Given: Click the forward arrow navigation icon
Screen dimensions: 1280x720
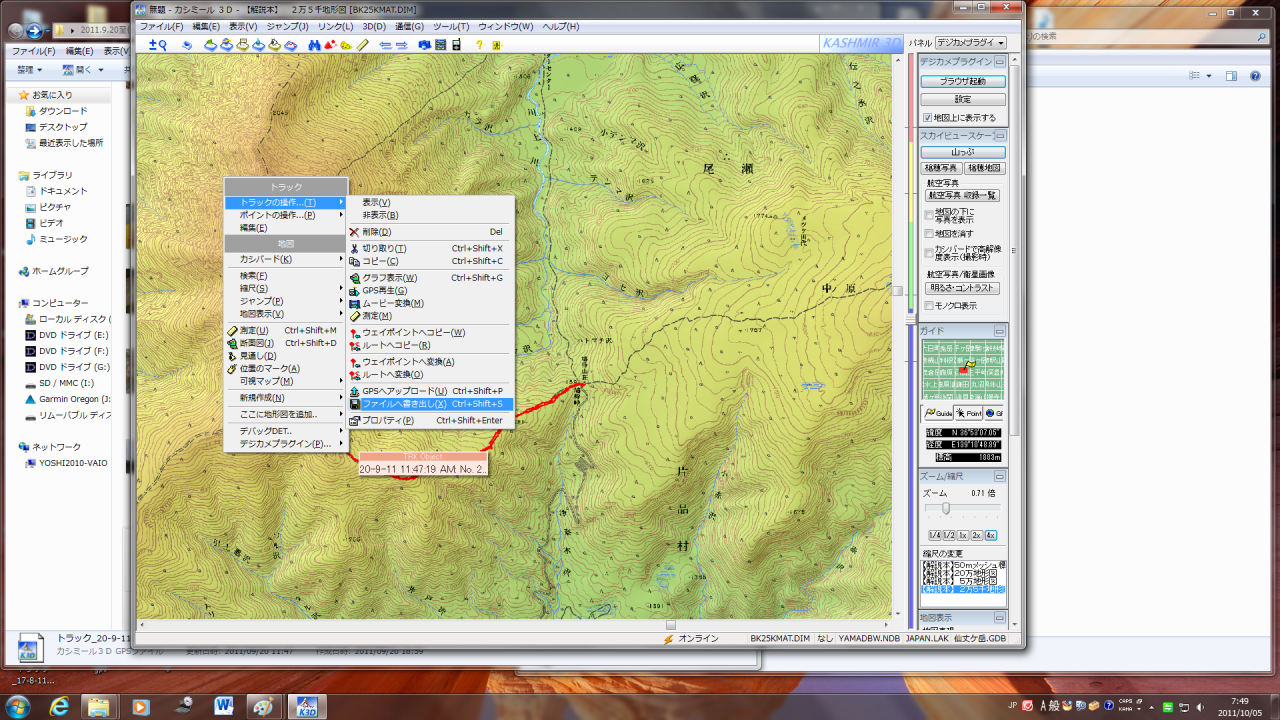Looking at the screenshot, I should [402, 45].
